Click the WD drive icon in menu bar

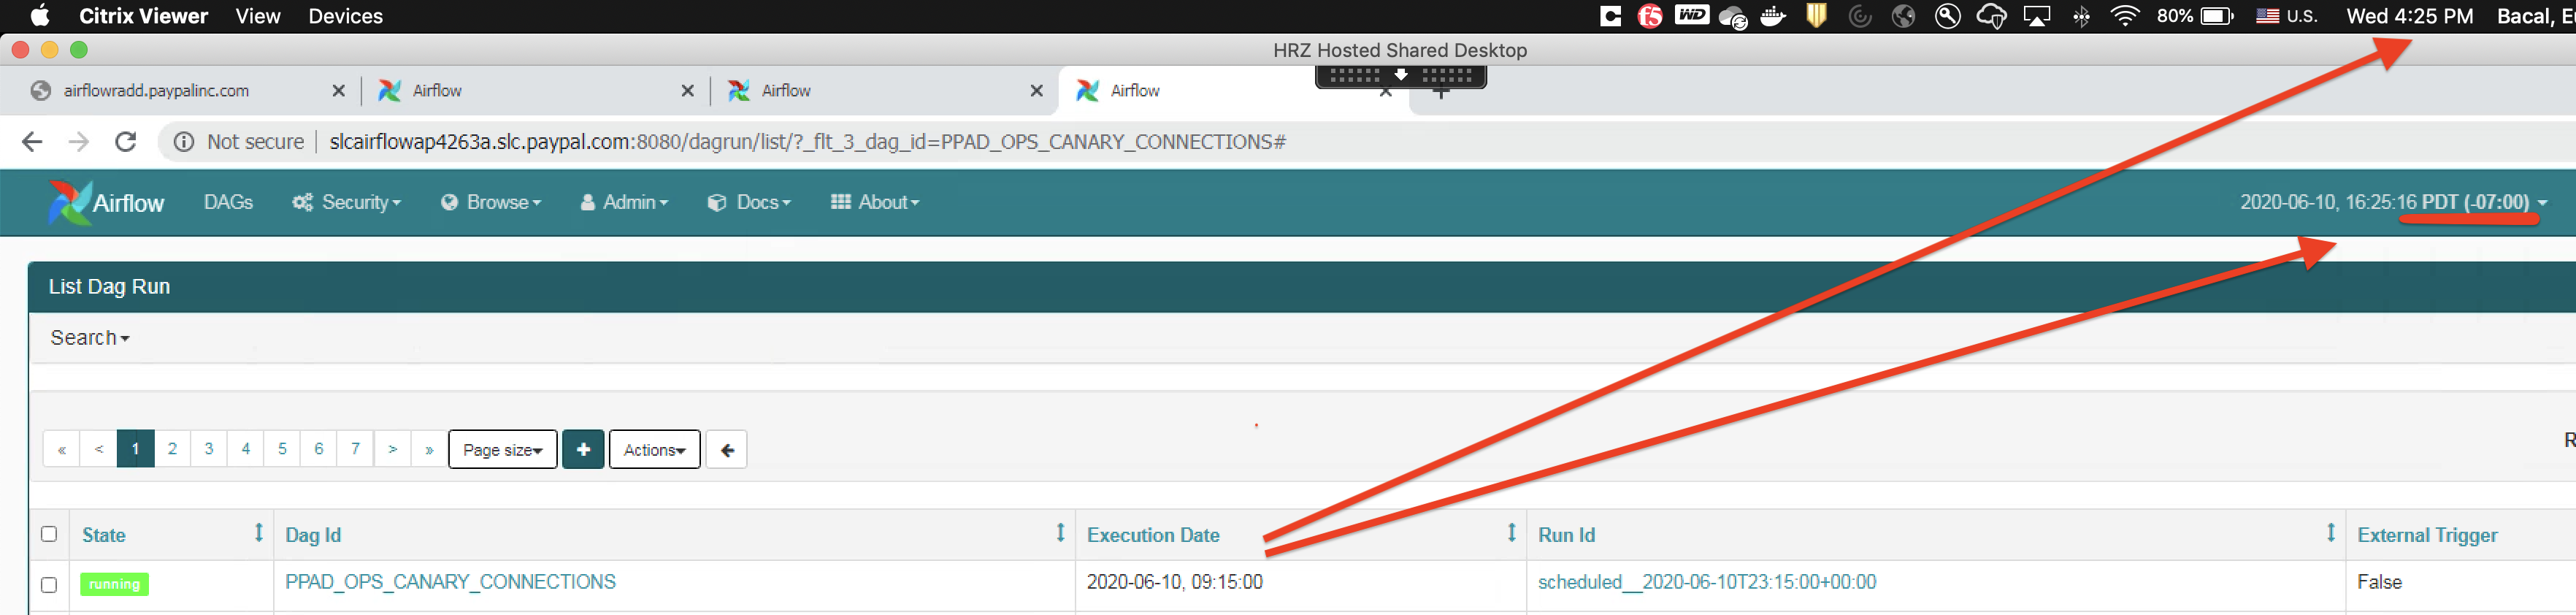(x=1692, y=14)
